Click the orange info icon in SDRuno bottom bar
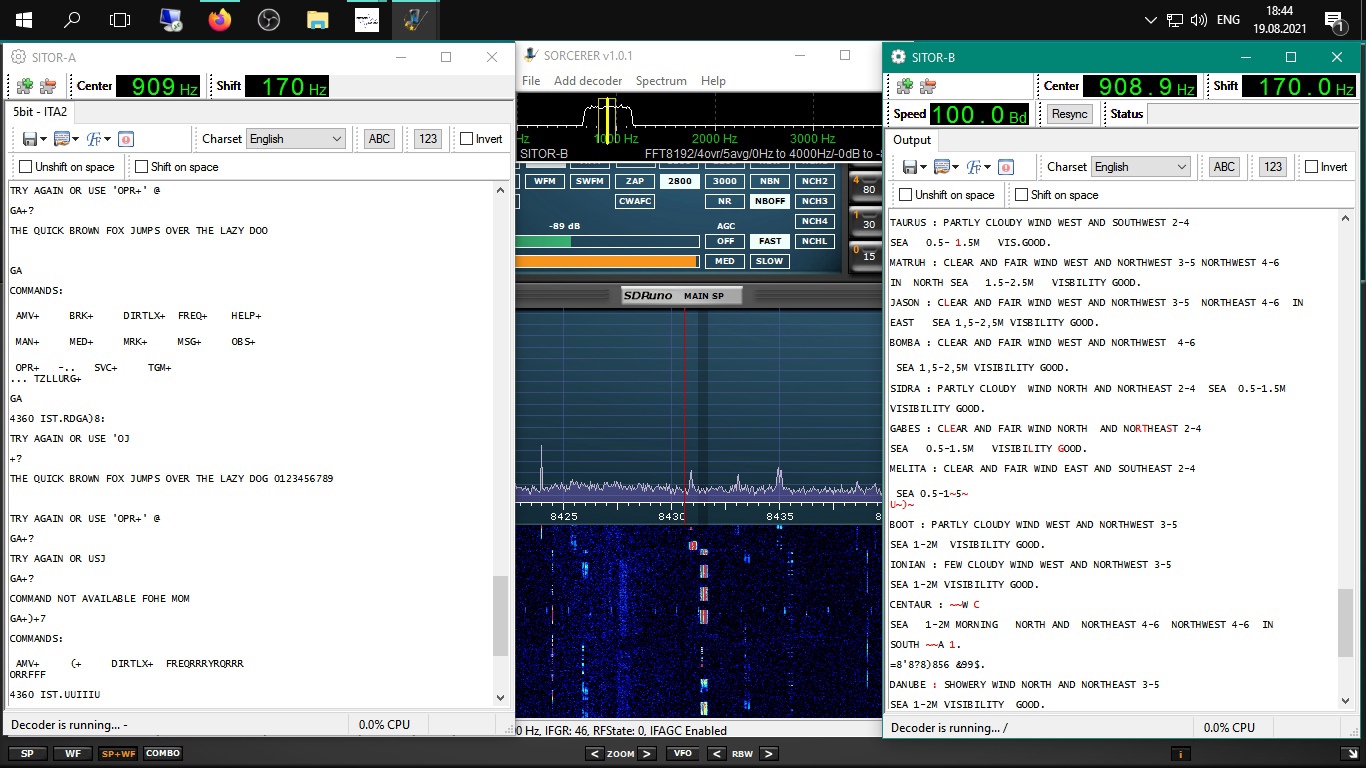1366x768 pixels. coord(1181,753)
